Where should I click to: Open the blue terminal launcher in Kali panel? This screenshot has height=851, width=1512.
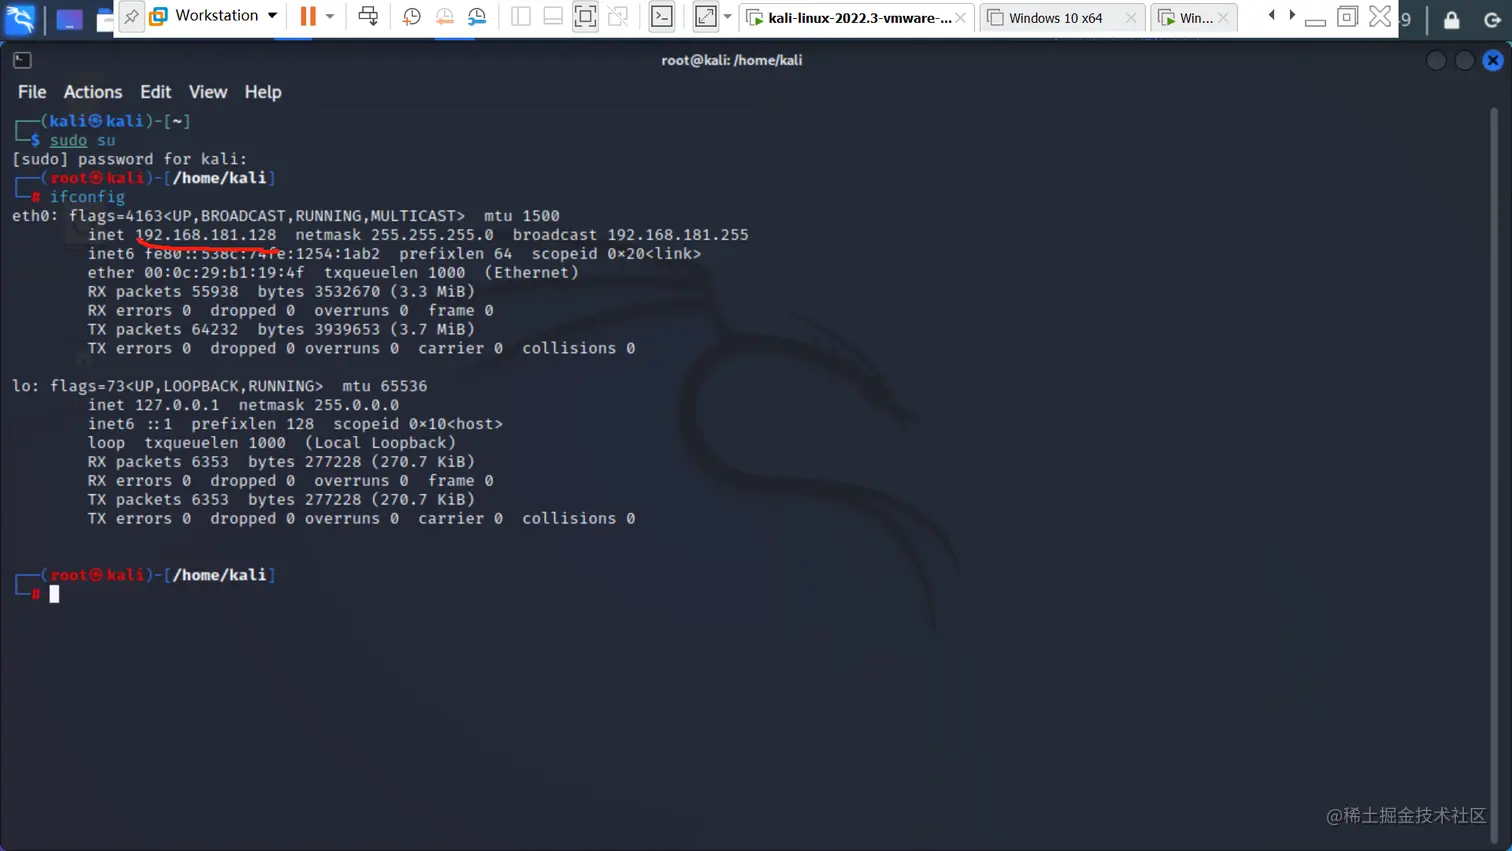[x=69, y=19]
